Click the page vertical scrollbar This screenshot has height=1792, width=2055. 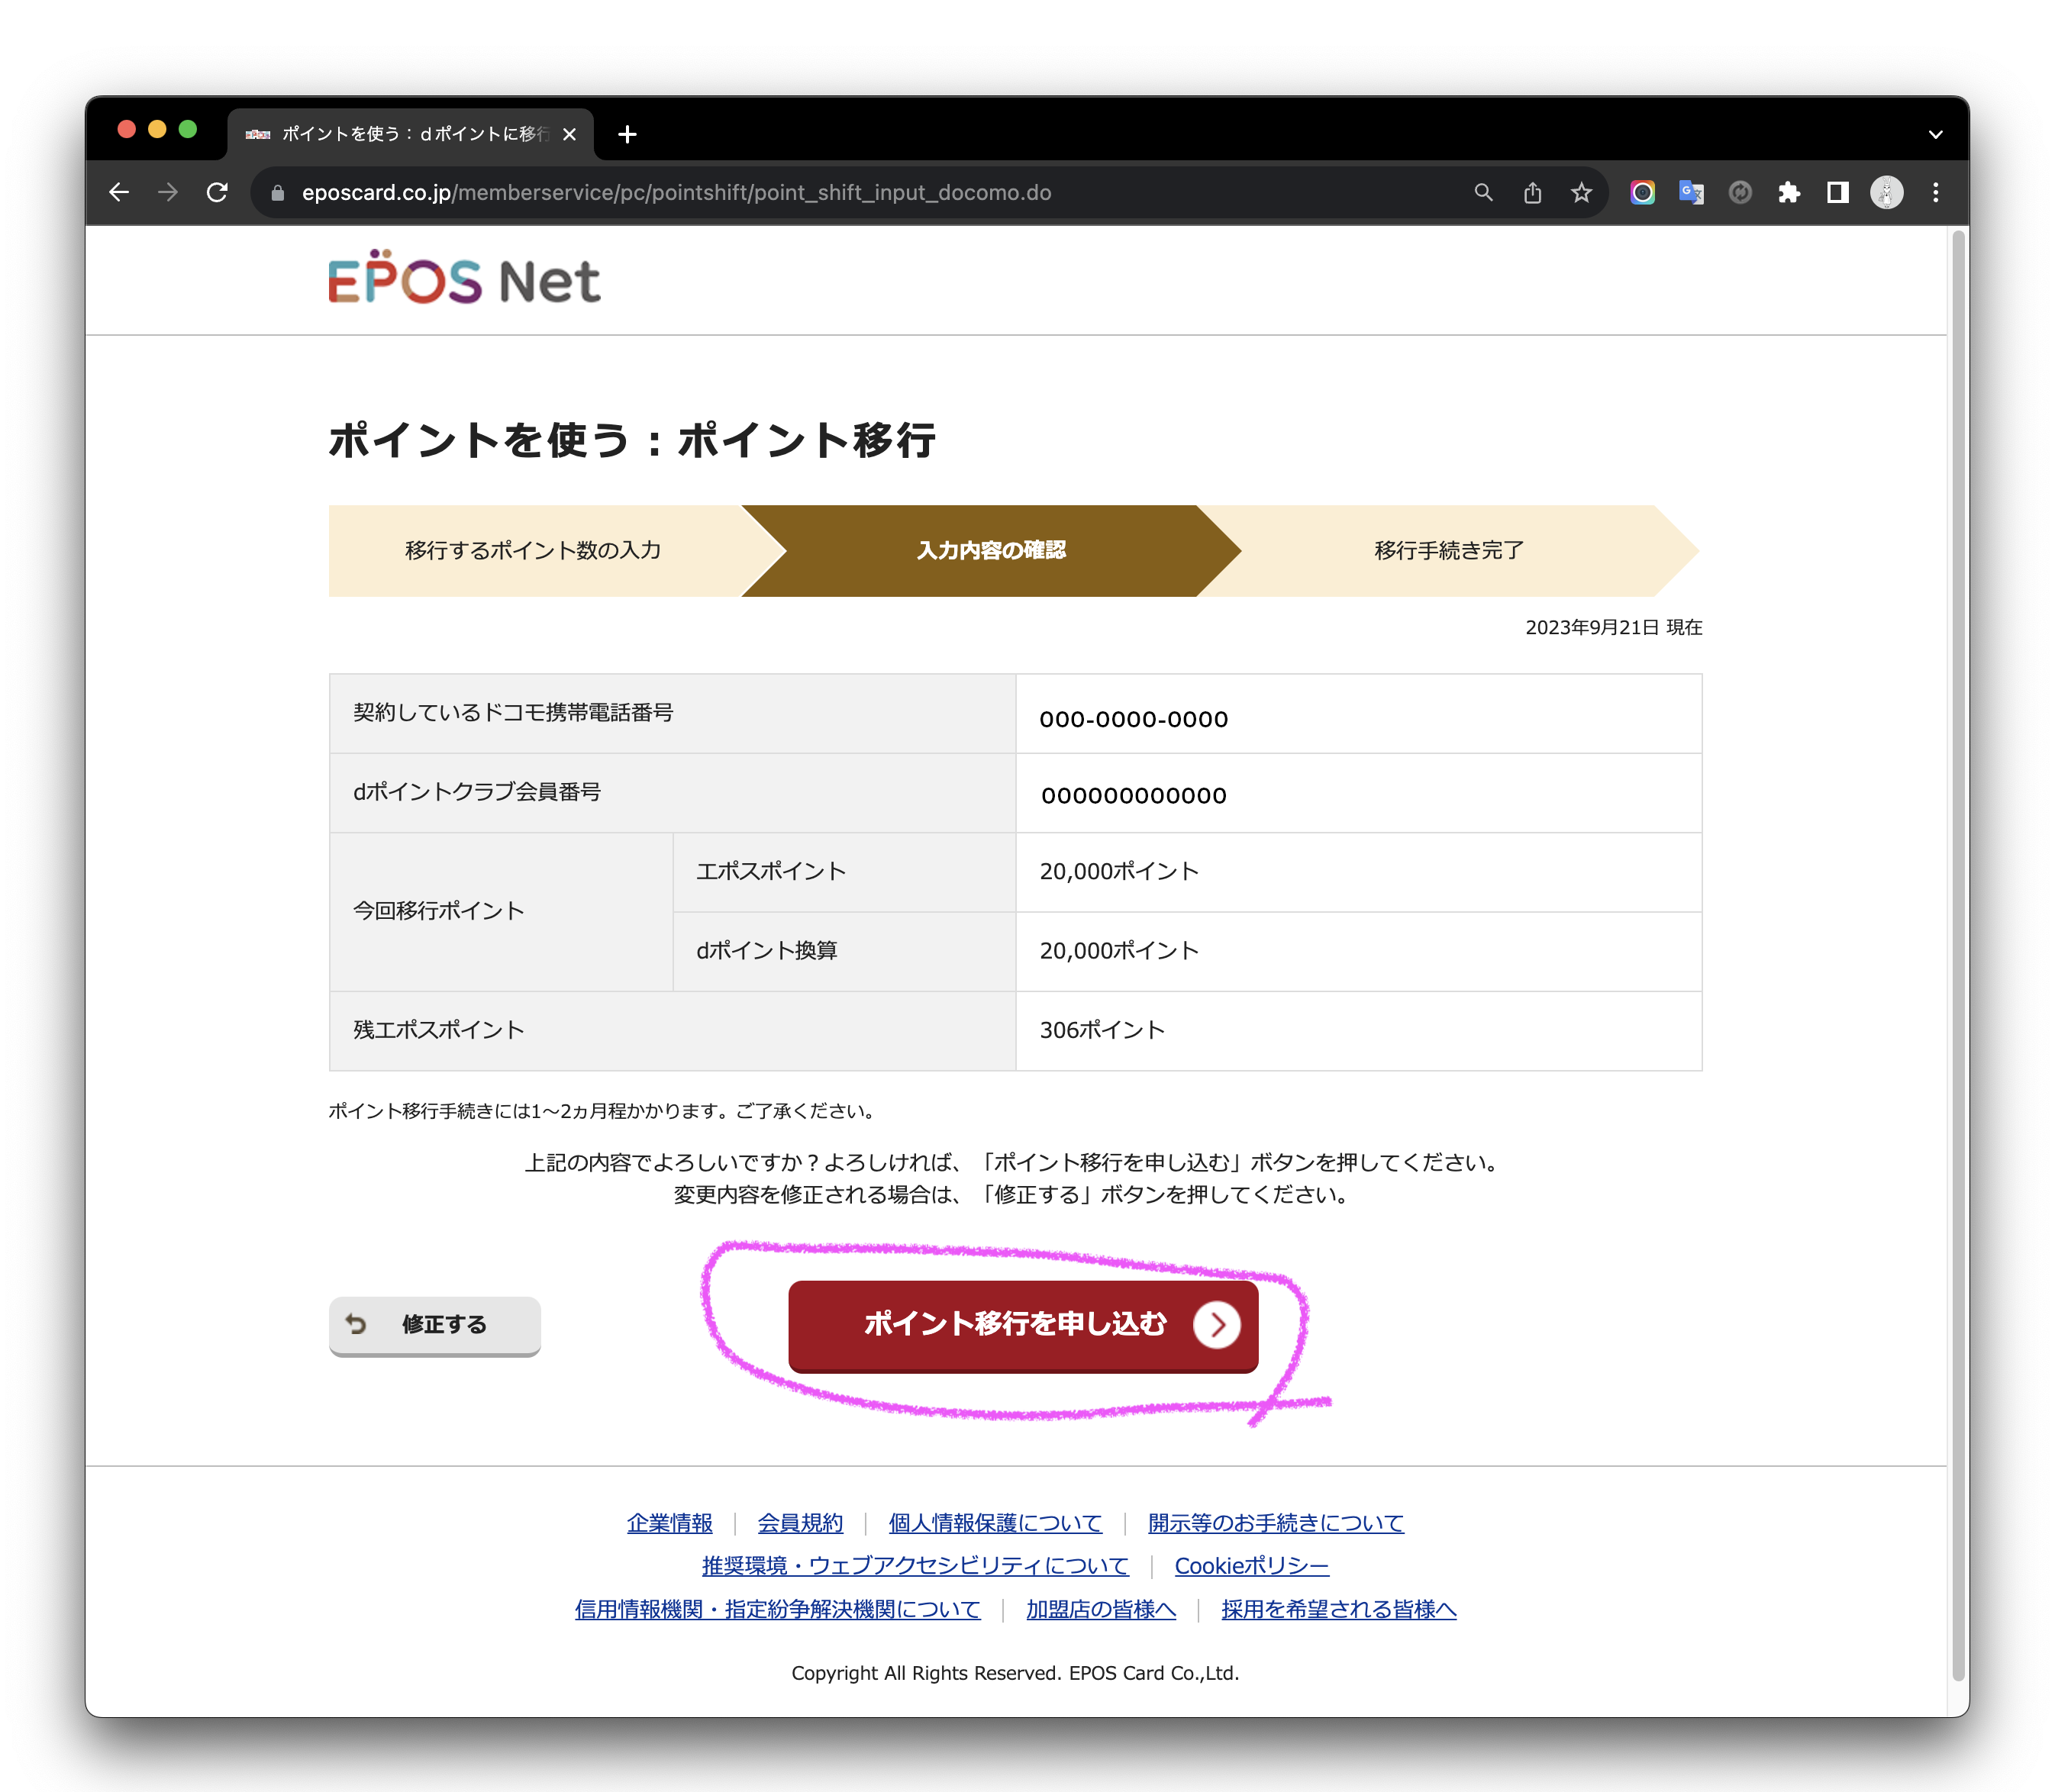(1958, 955)
